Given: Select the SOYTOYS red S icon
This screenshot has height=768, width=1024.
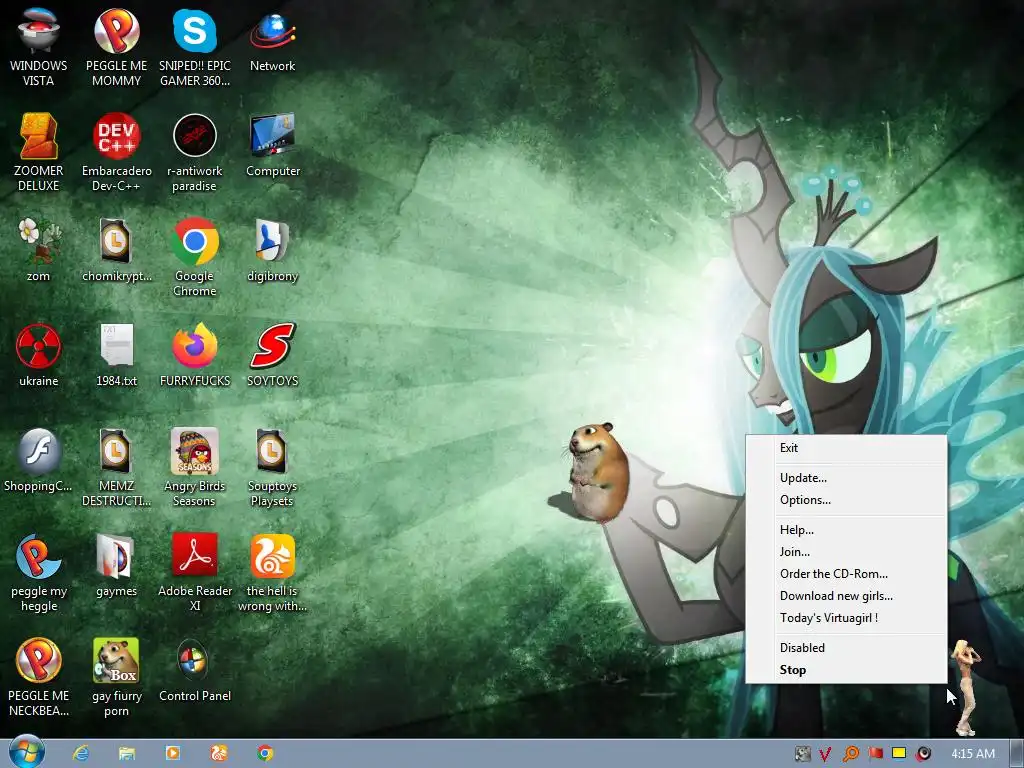Looking at the screenshot, I should [x=272, y=355].
